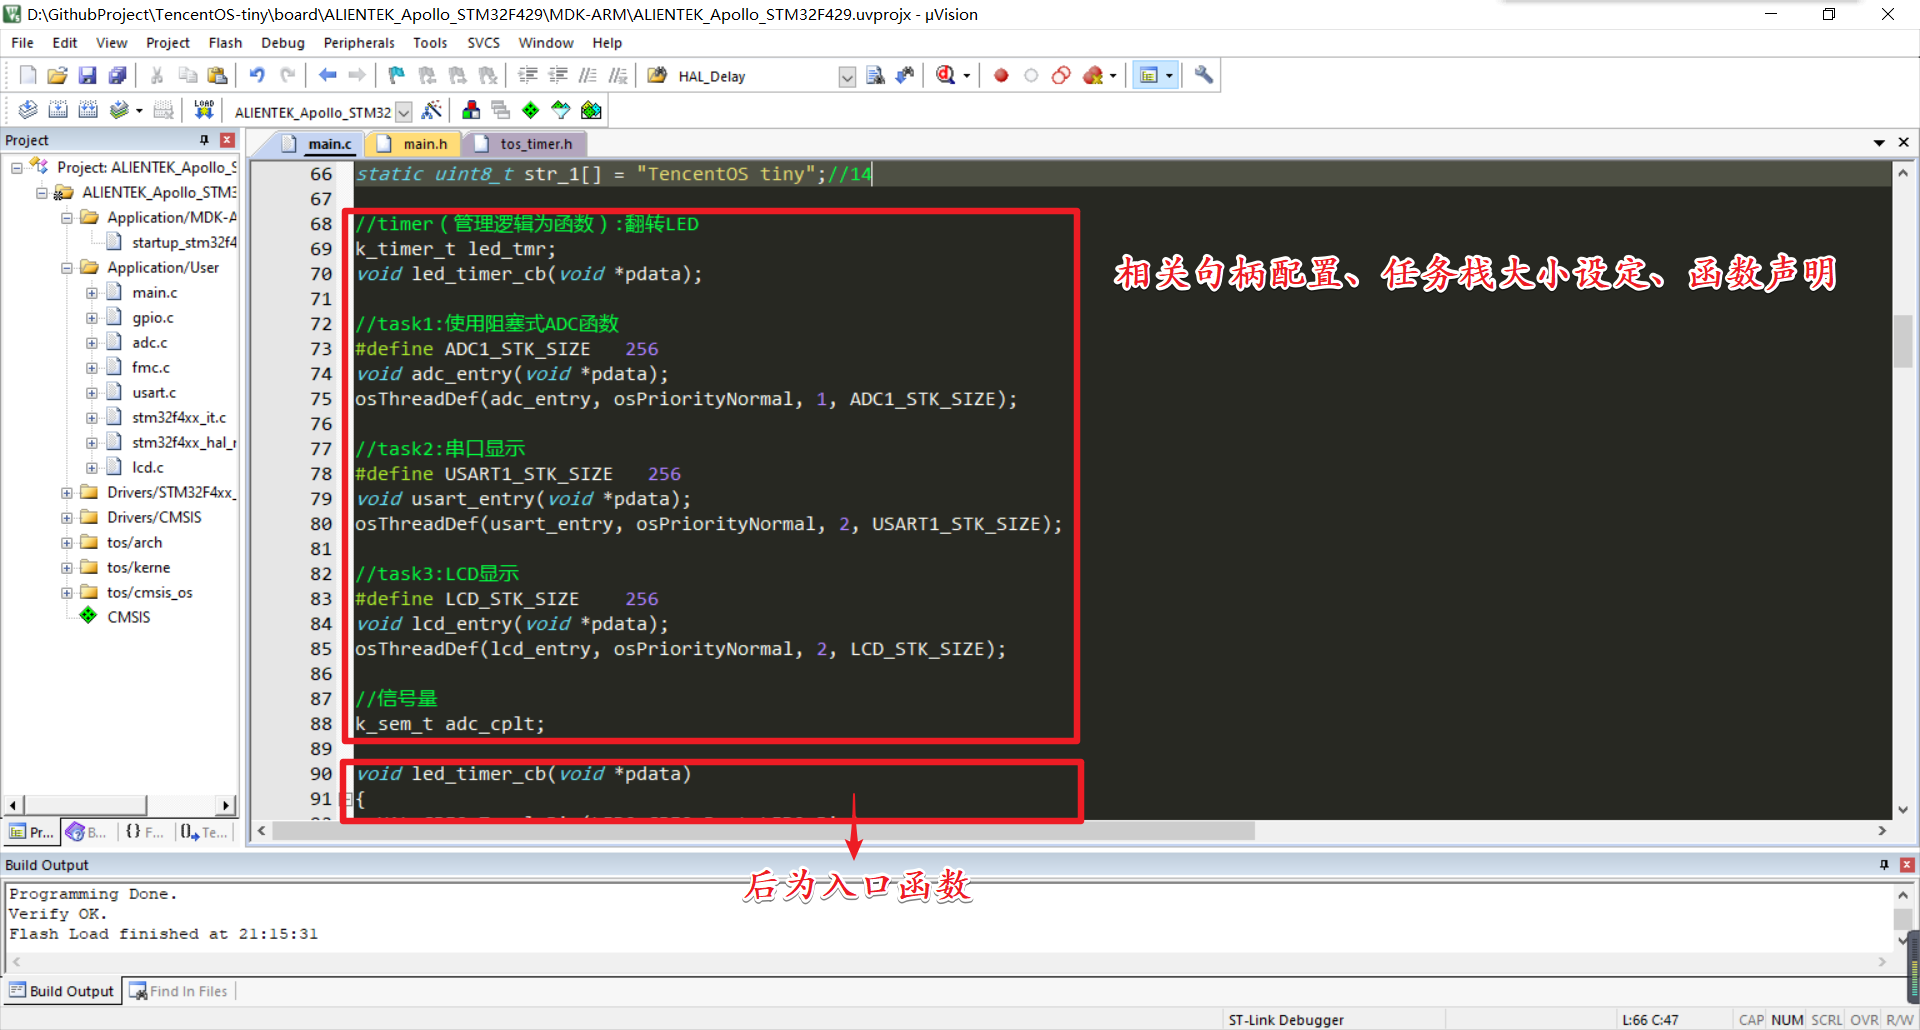Insert a breakpoint with the red dot icon

pyautogui.click(x=1001, y=75)
